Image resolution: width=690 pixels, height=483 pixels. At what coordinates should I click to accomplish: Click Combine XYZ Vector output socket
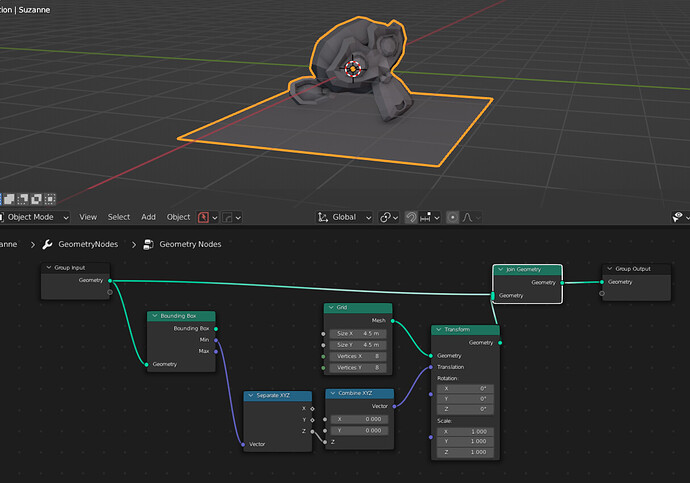394,406
